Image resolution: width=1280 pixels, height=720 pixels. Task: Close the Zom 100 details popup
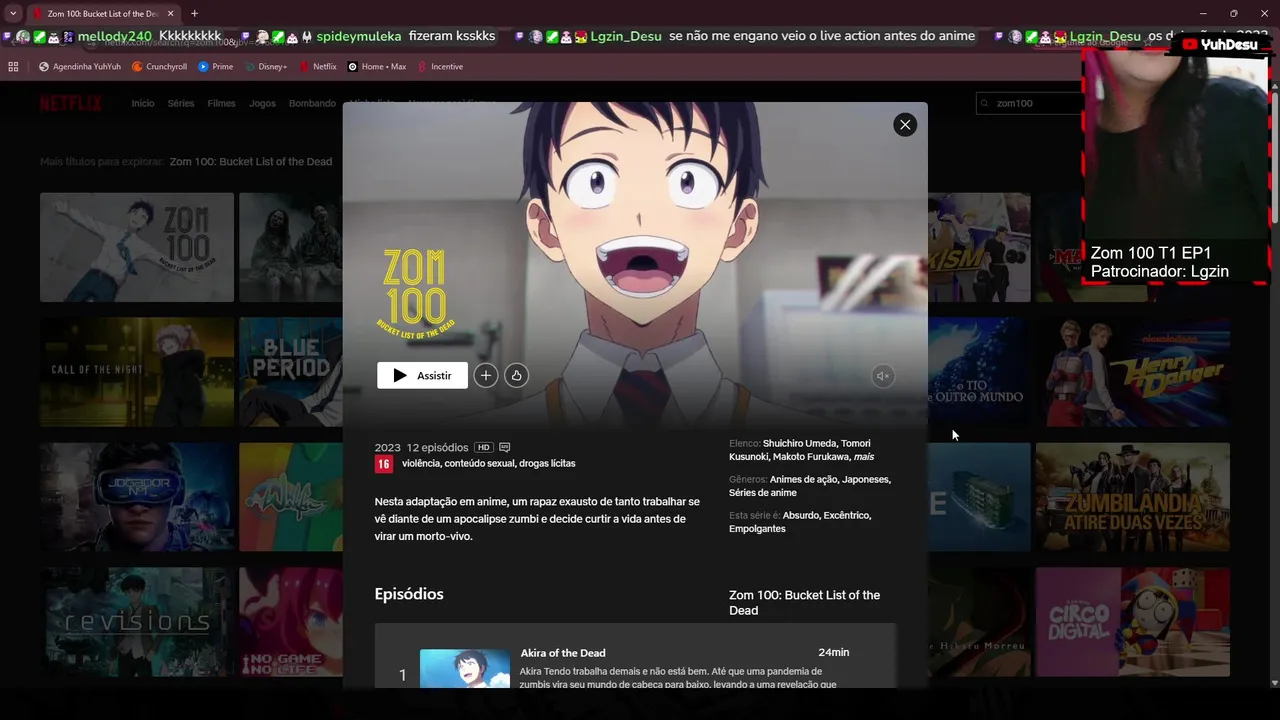pyautogui.click(x=905, y=125)
